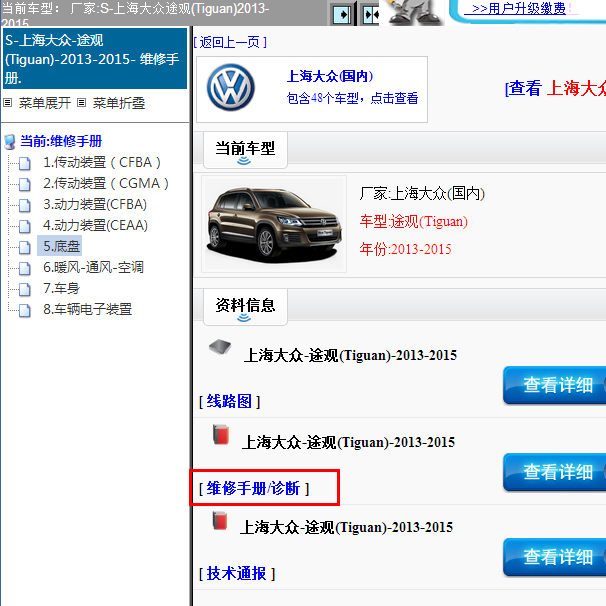Viewport: 606px width, 606px height.
Task: Open 3.动力装置(CFBA) tree item
Action: point(95,204)
